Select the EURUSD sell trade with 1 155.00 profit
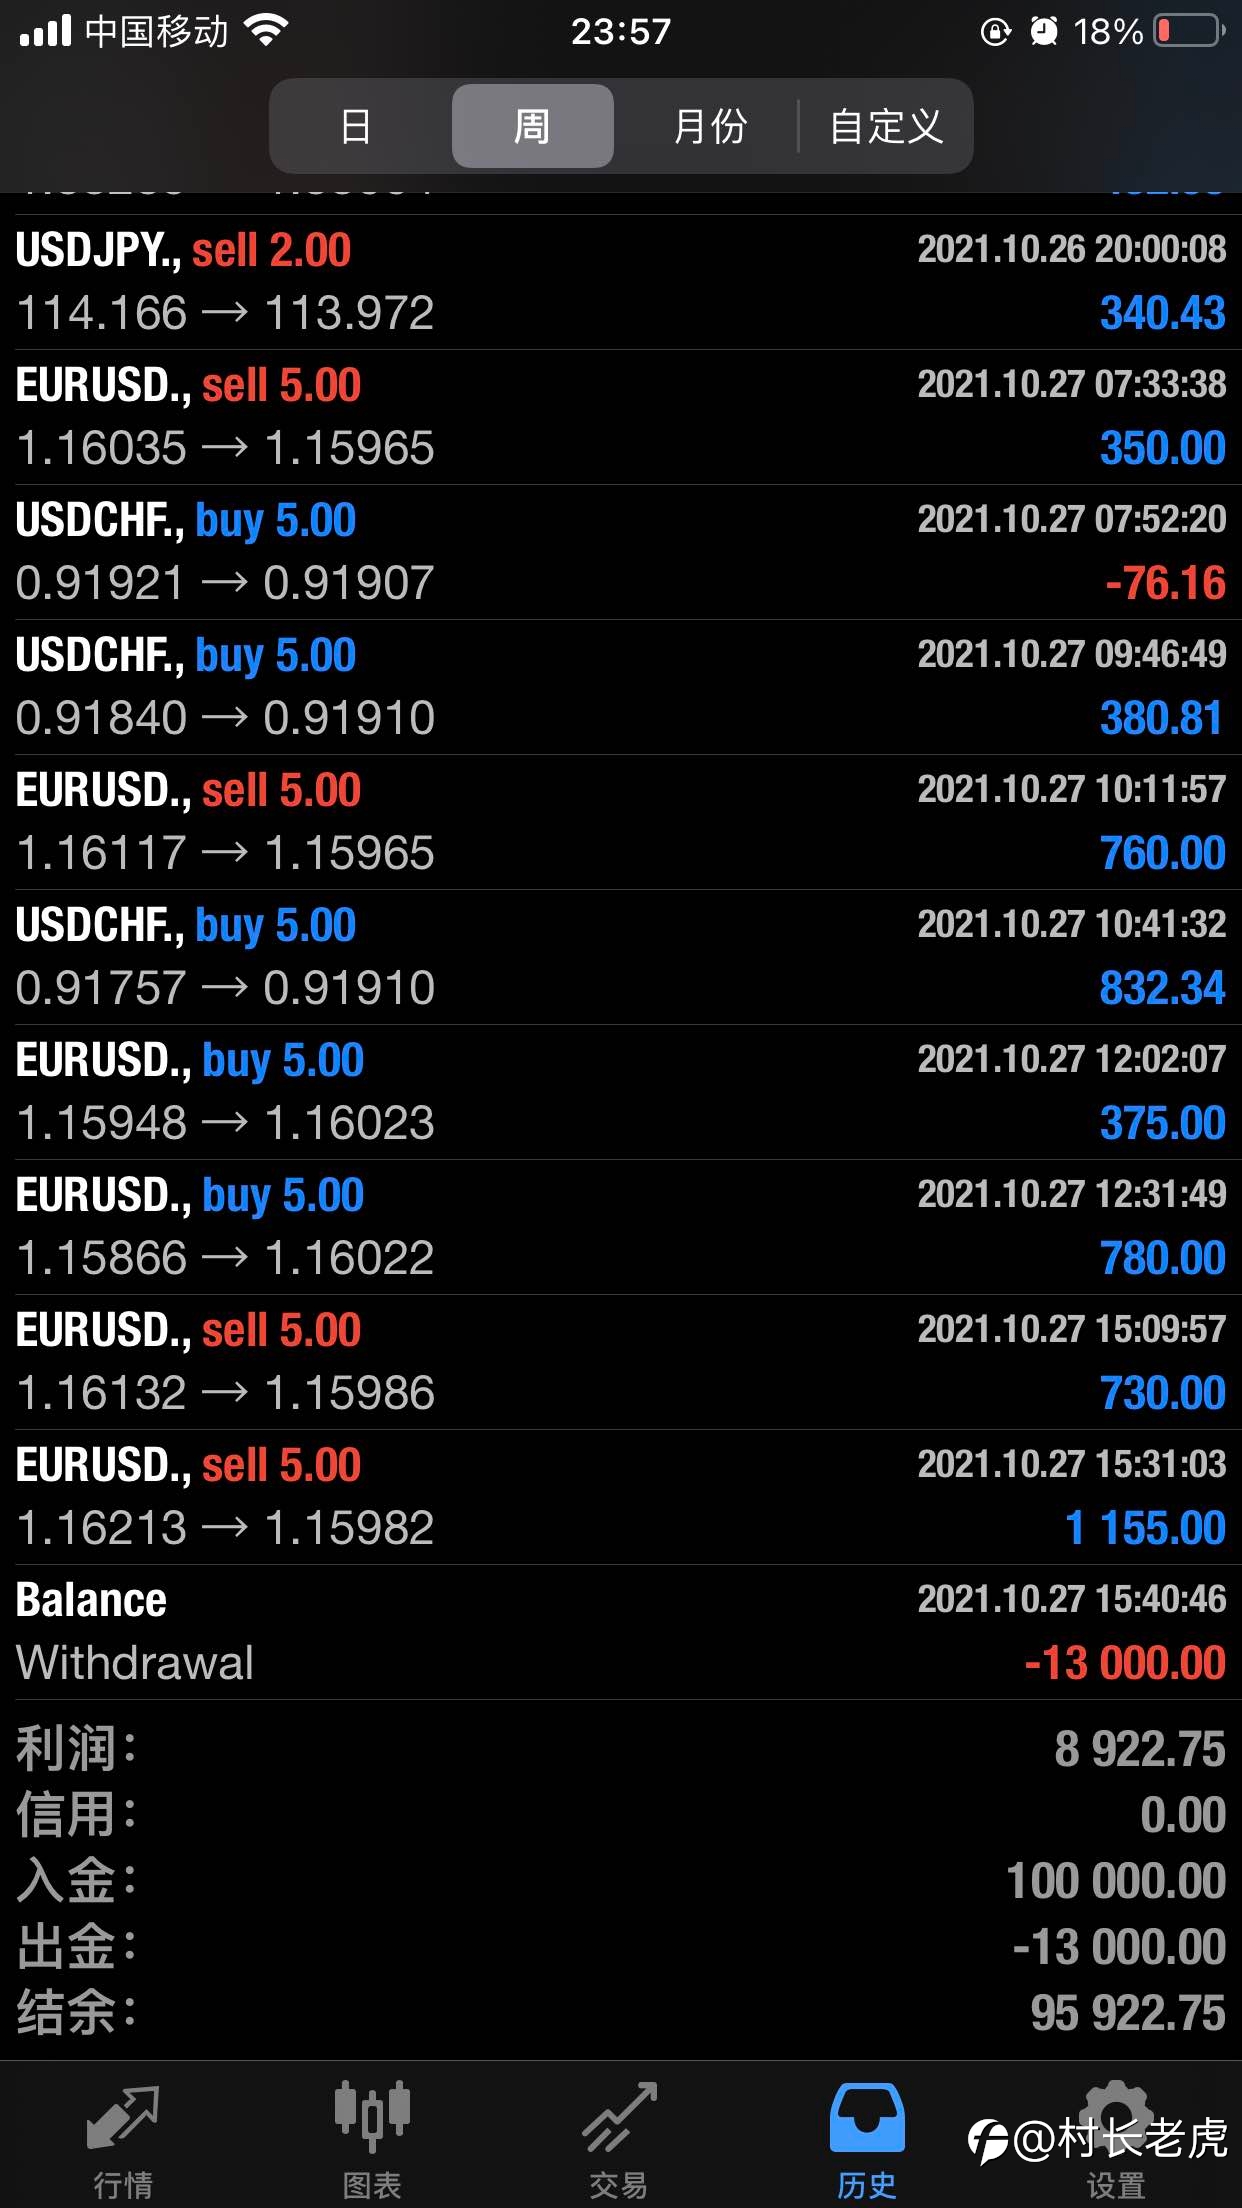 (621, 1497)
